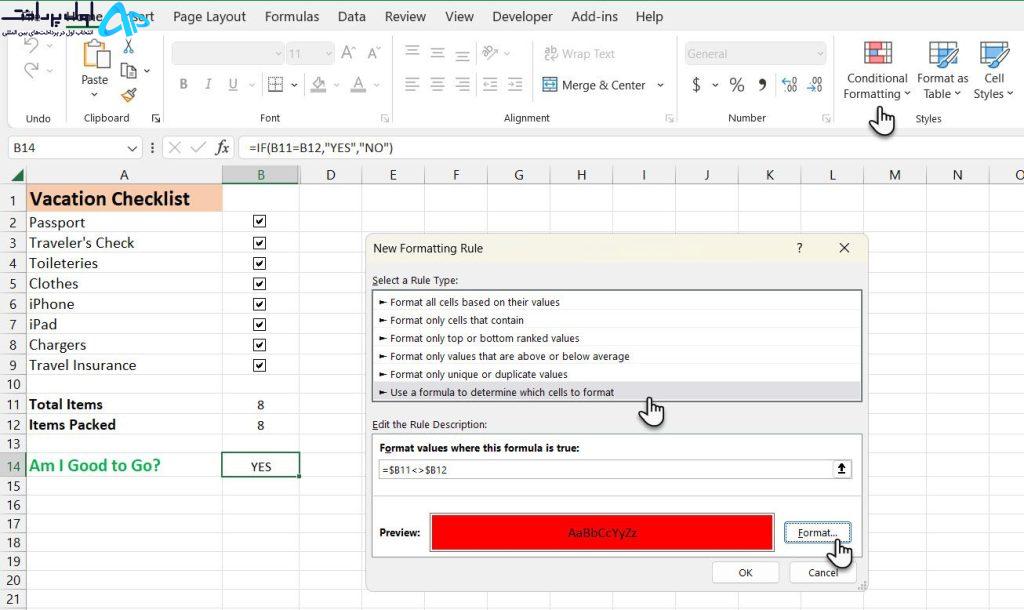Expand Merge & Center dropdown arrow
This screenshot has width=1024, height=610.
click(x=660, y=85)
